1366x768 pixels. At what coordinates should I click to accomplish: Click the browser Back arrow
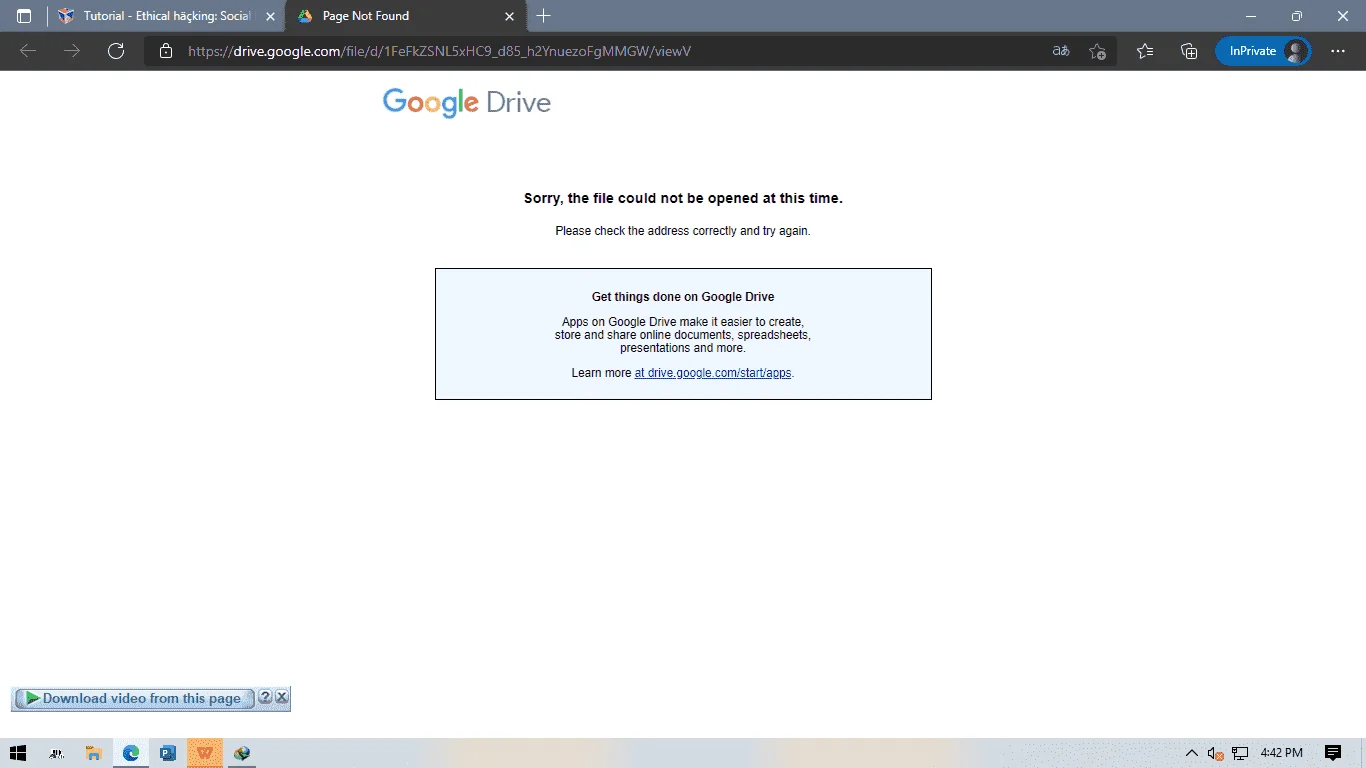click(x=28, y=51)
